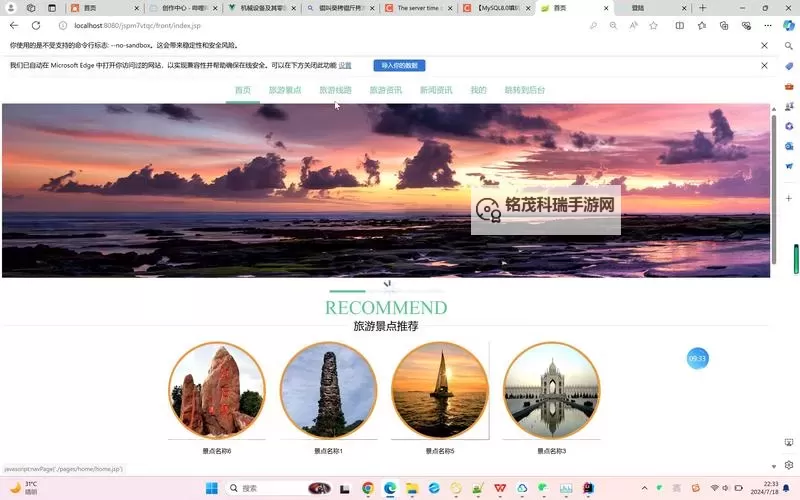Screen dimensions: 800x500
Task: Open the browser profile avatar icon
Action: point(11,8)
